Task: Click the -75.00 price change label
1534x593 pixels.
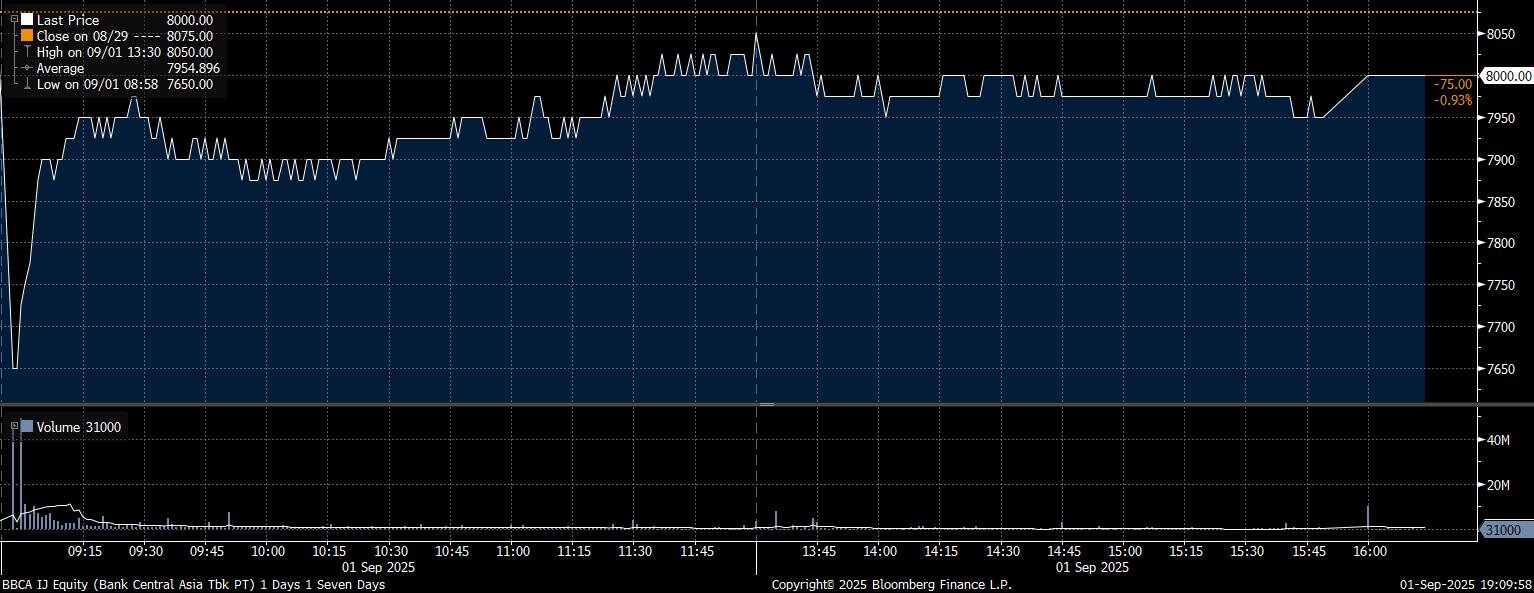Action: tap(1452, 85)
